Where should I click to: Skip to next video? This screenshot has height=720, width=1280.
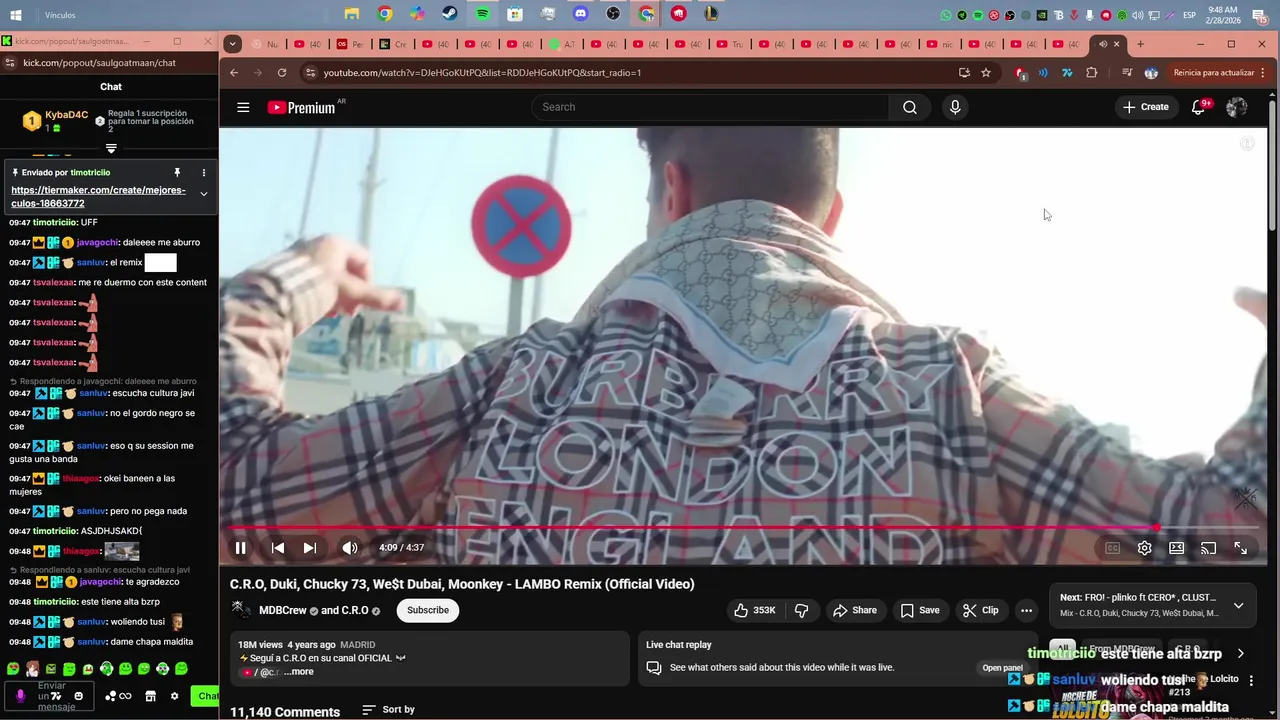click(310, 548)
